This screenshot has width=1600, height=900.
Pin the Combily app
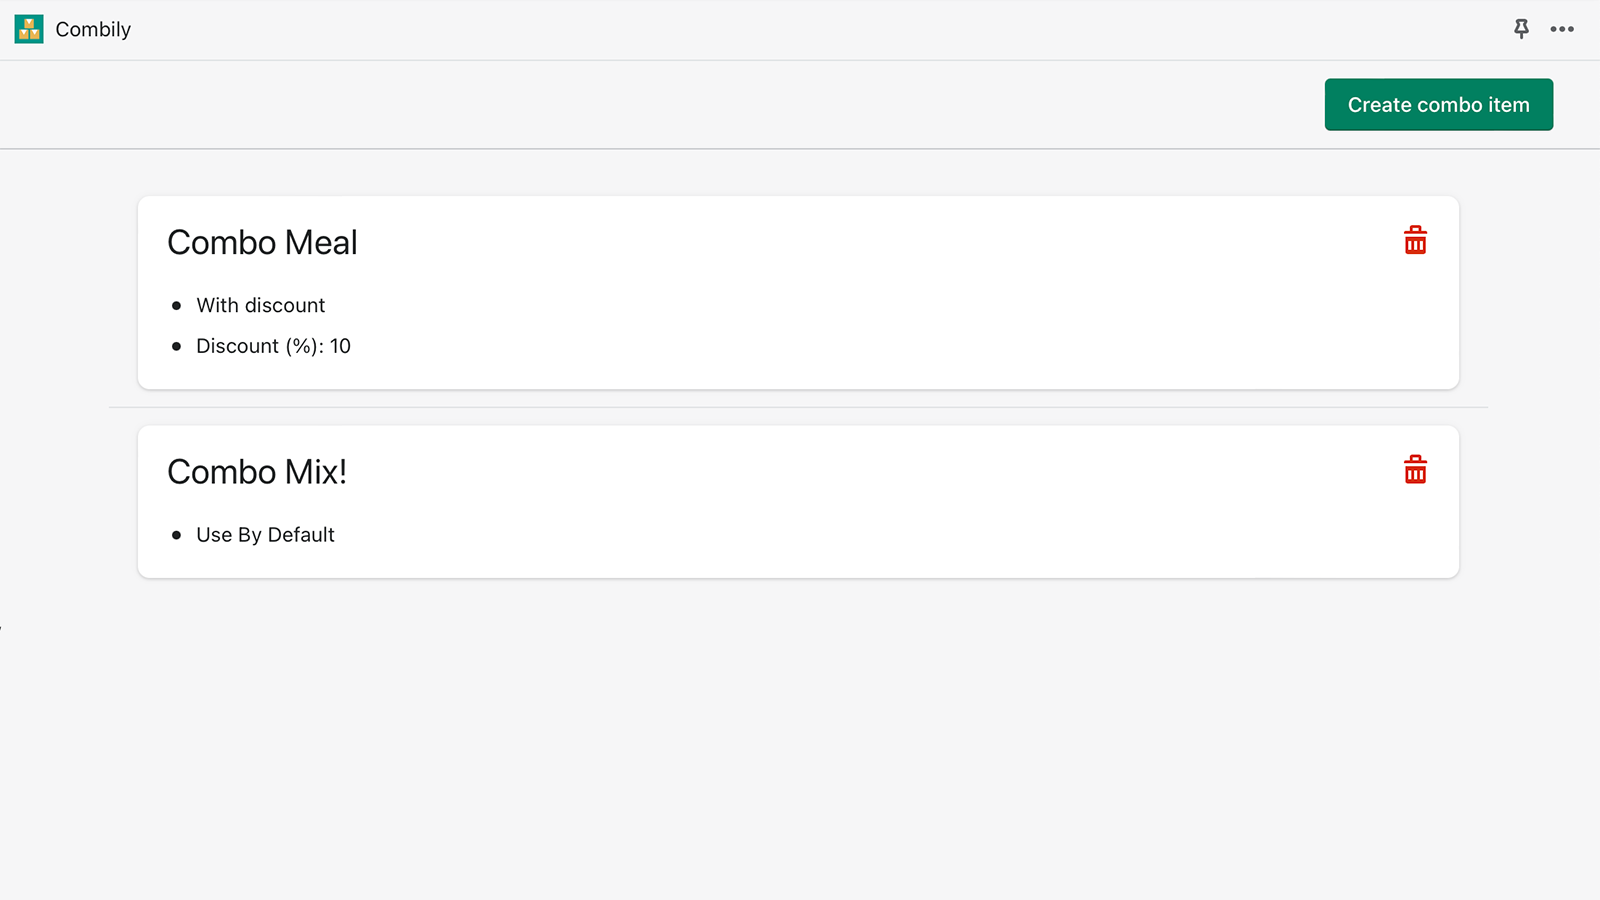coord(1521,29)
